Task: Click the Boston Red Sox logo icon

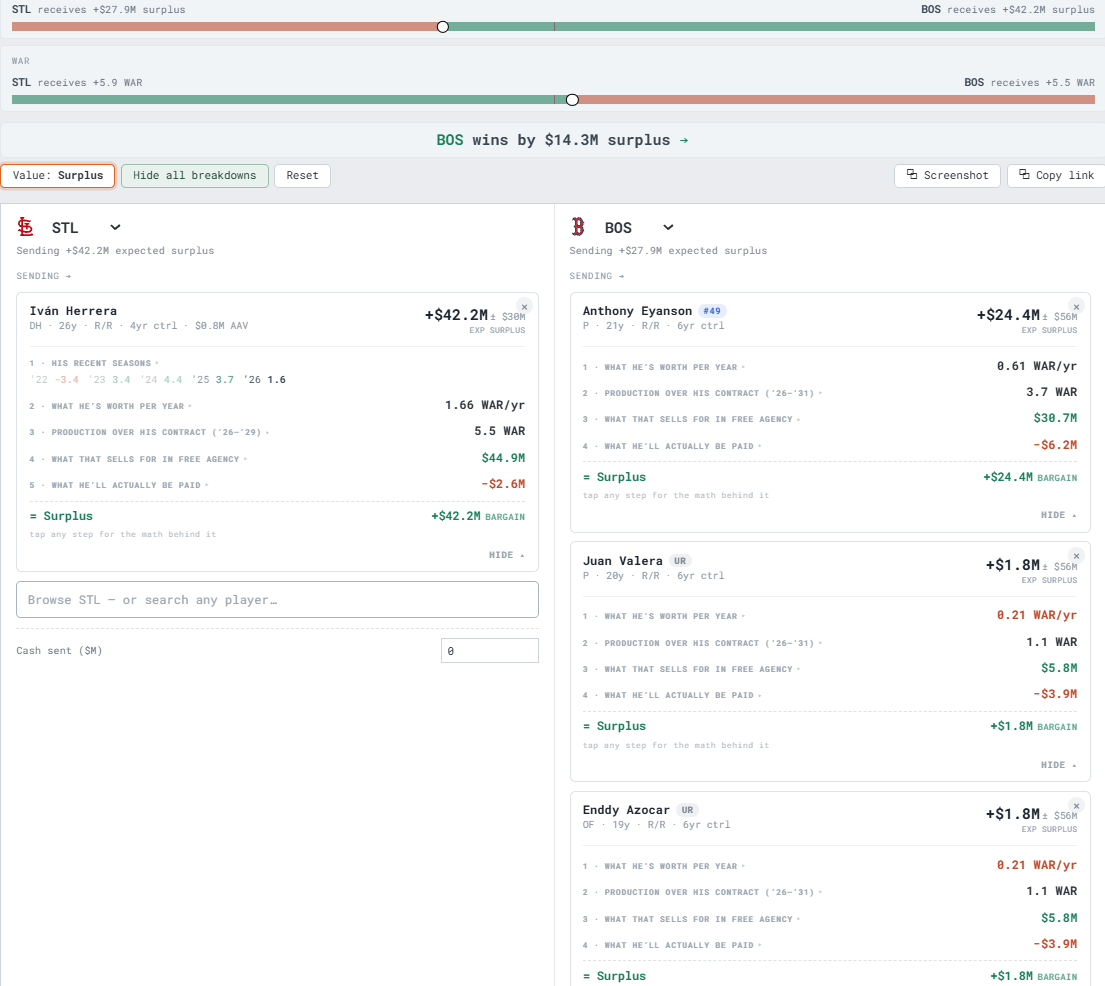Action: tap(578, 227)
